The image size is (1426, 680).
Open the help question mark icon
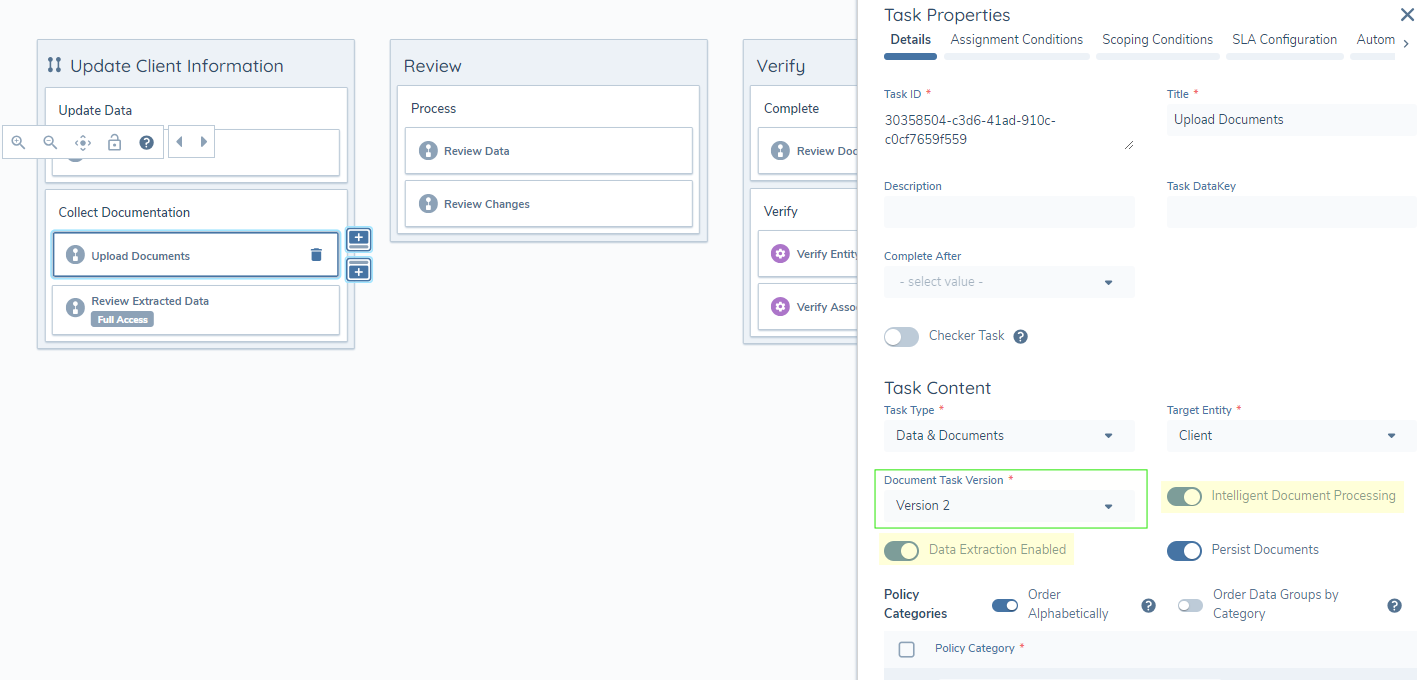(x=146, y=142)
